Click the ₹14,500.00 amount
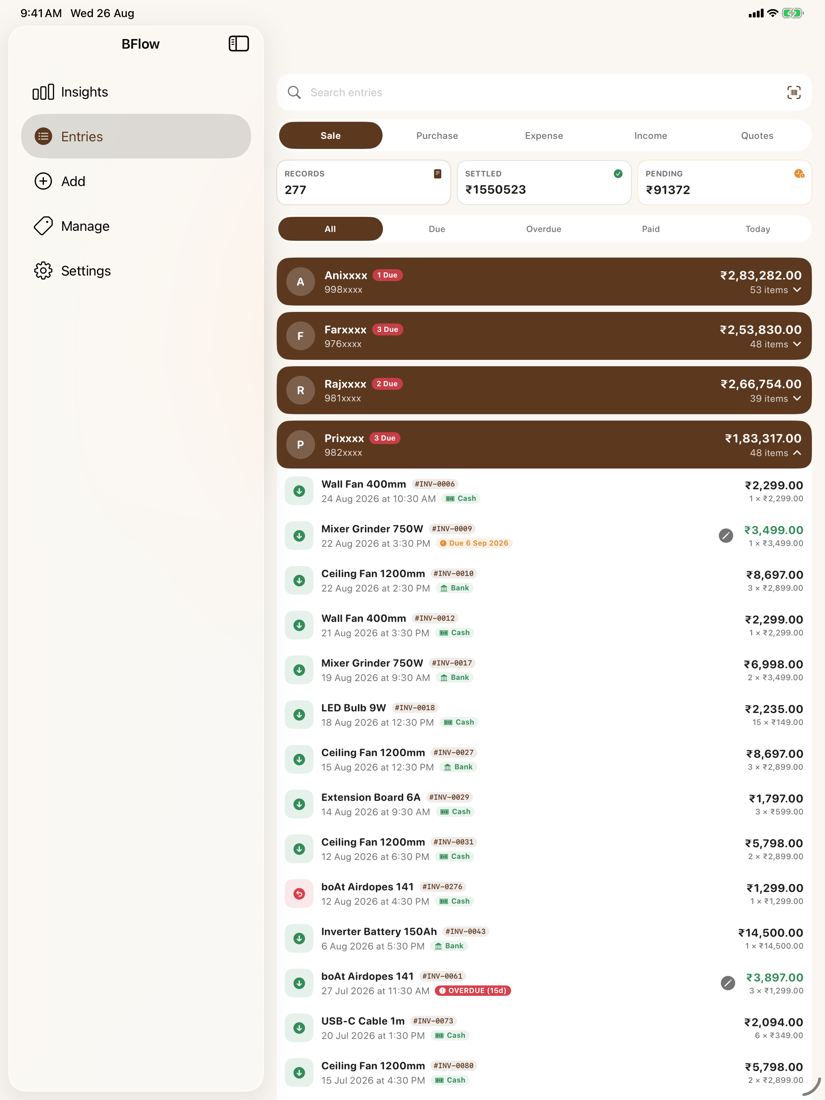The width and height of the screenshot is (825, 1100). pyautogui.click(x=770, y=932)
